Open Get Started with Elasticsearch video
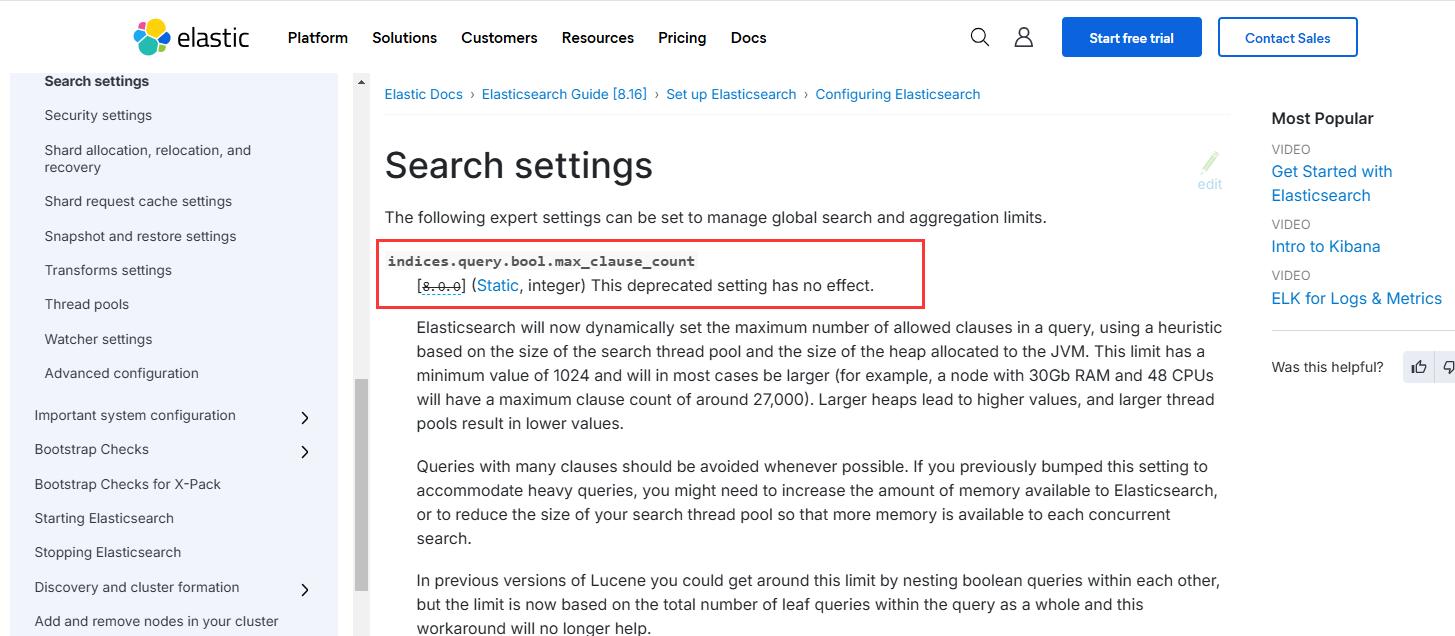The image size is (1455, 636). [x=1332, y=183]
